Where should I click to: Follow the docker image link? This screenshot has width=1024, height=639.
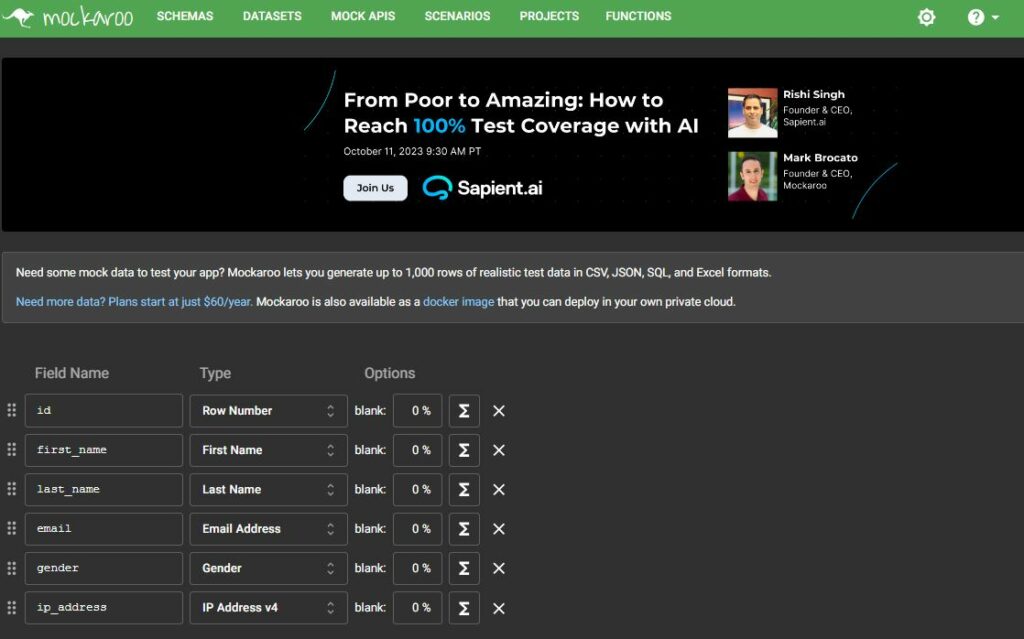(x=458, y=302)
